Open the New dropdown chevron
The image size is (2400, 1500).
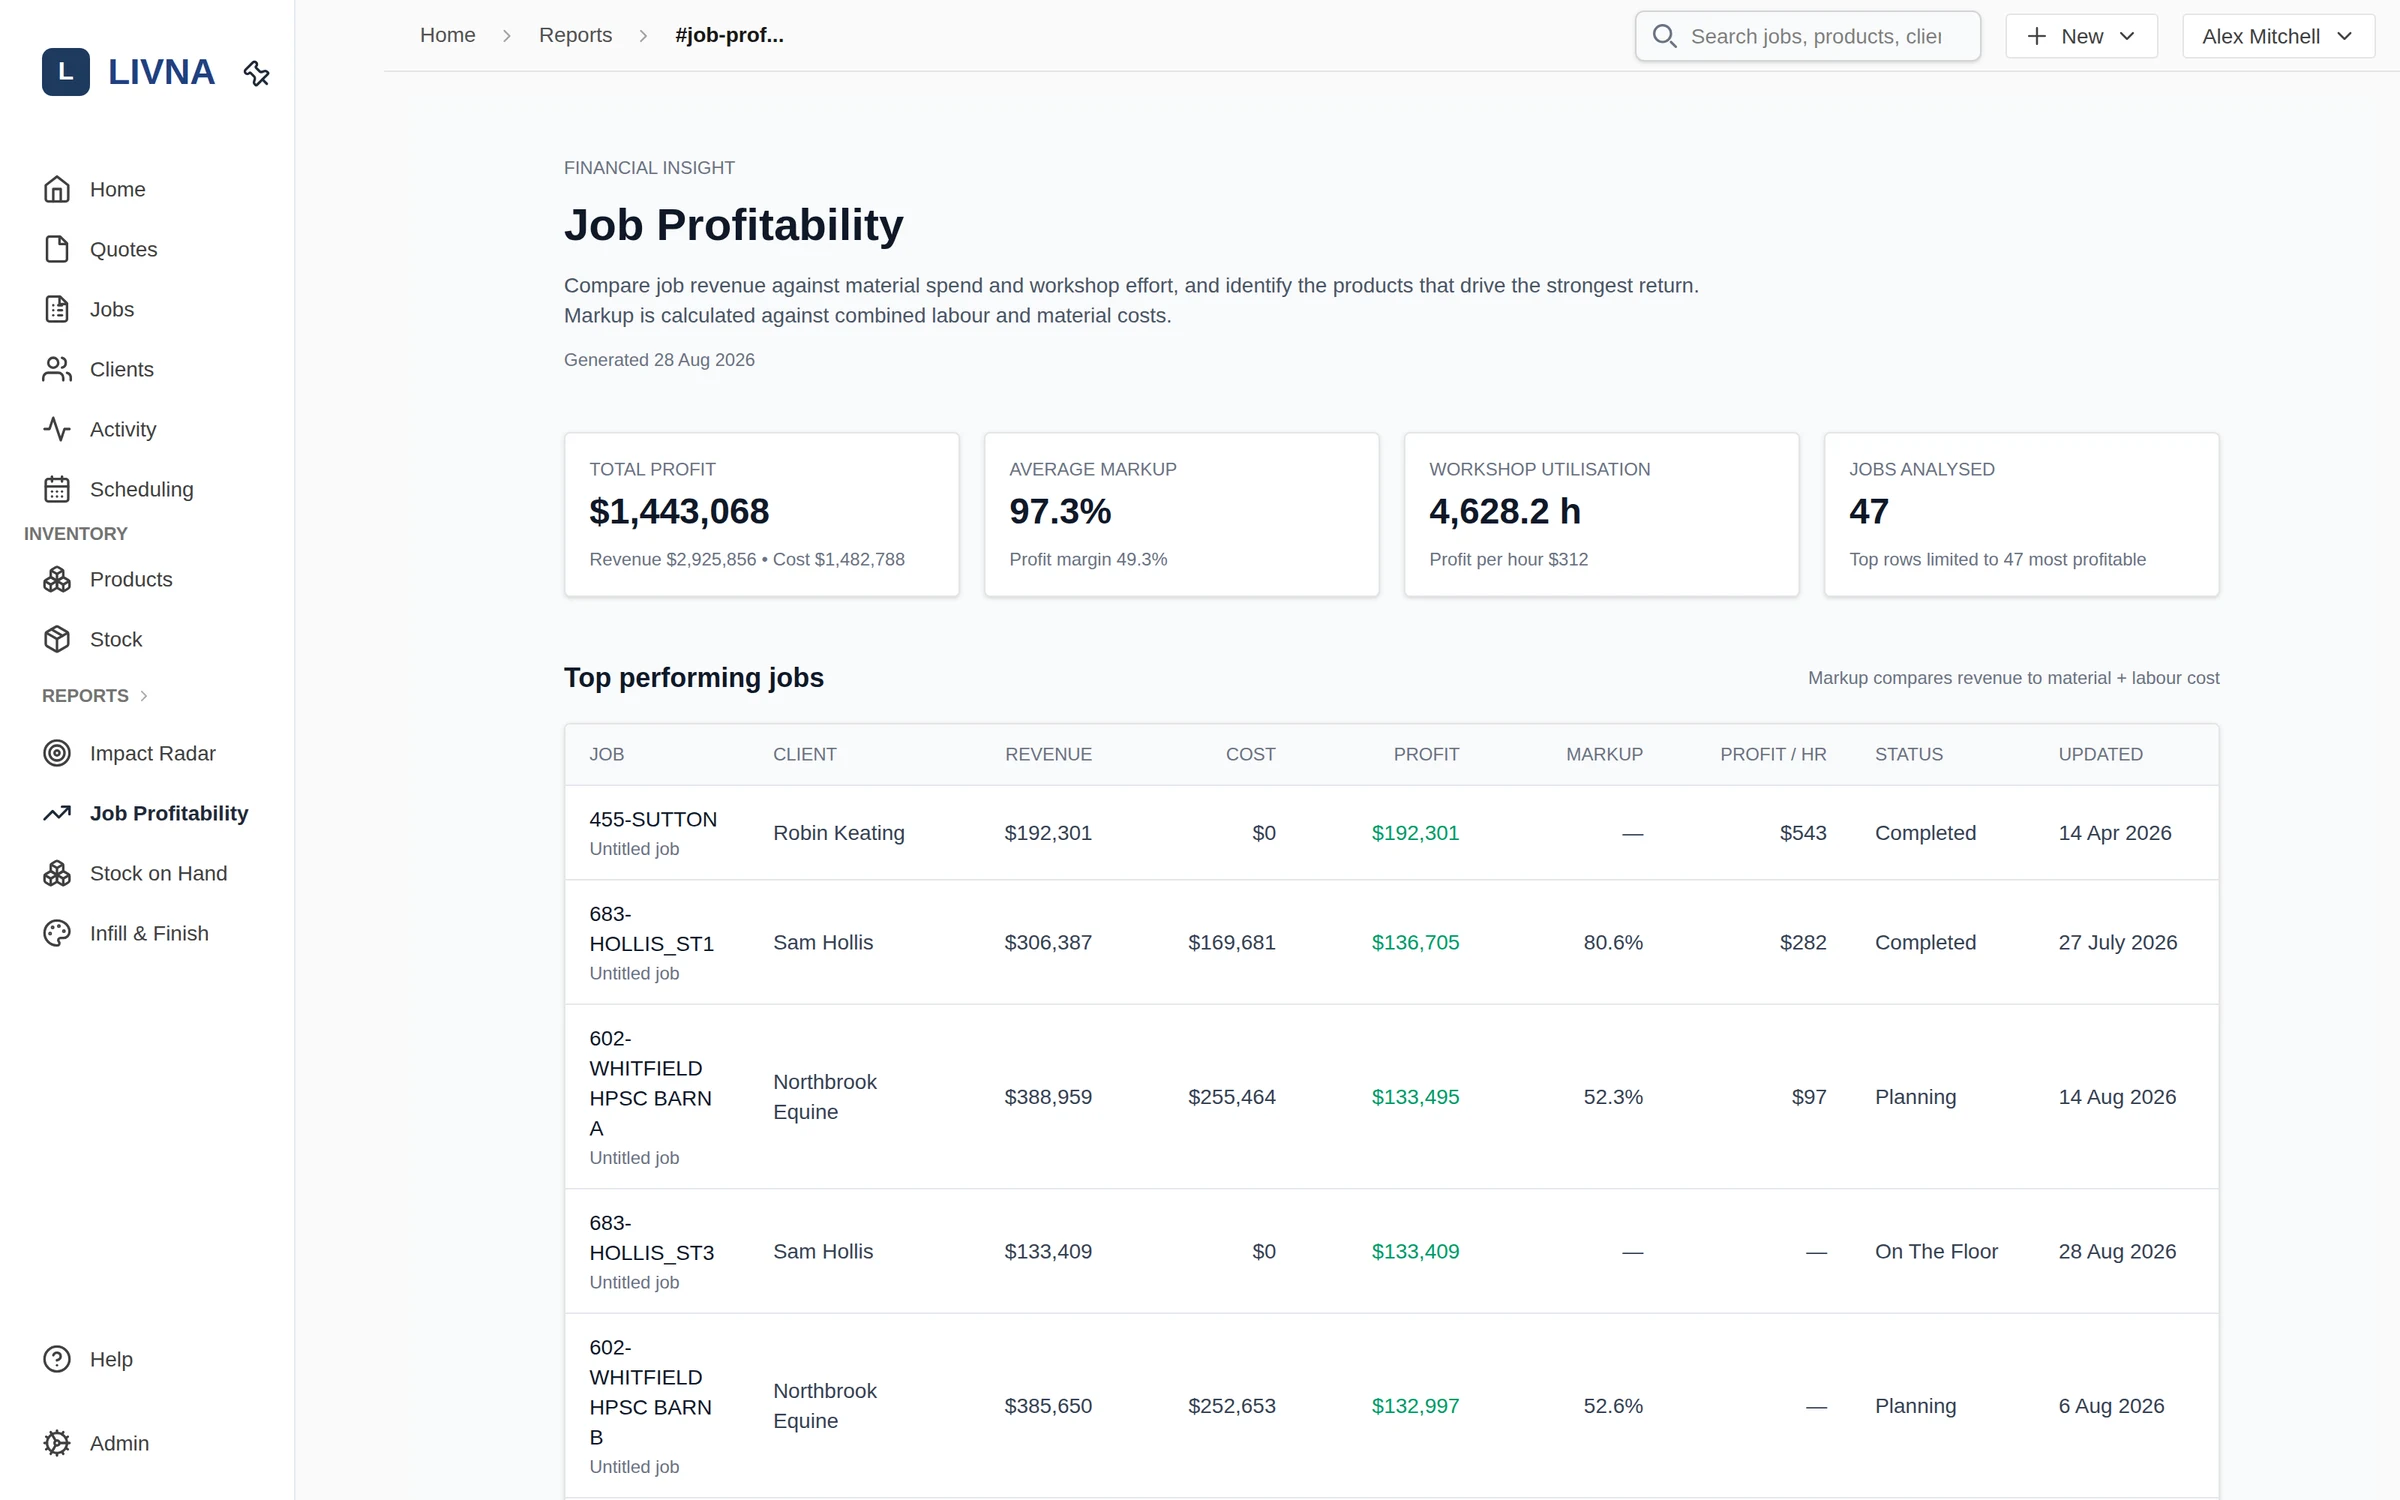click(2127, 36)
